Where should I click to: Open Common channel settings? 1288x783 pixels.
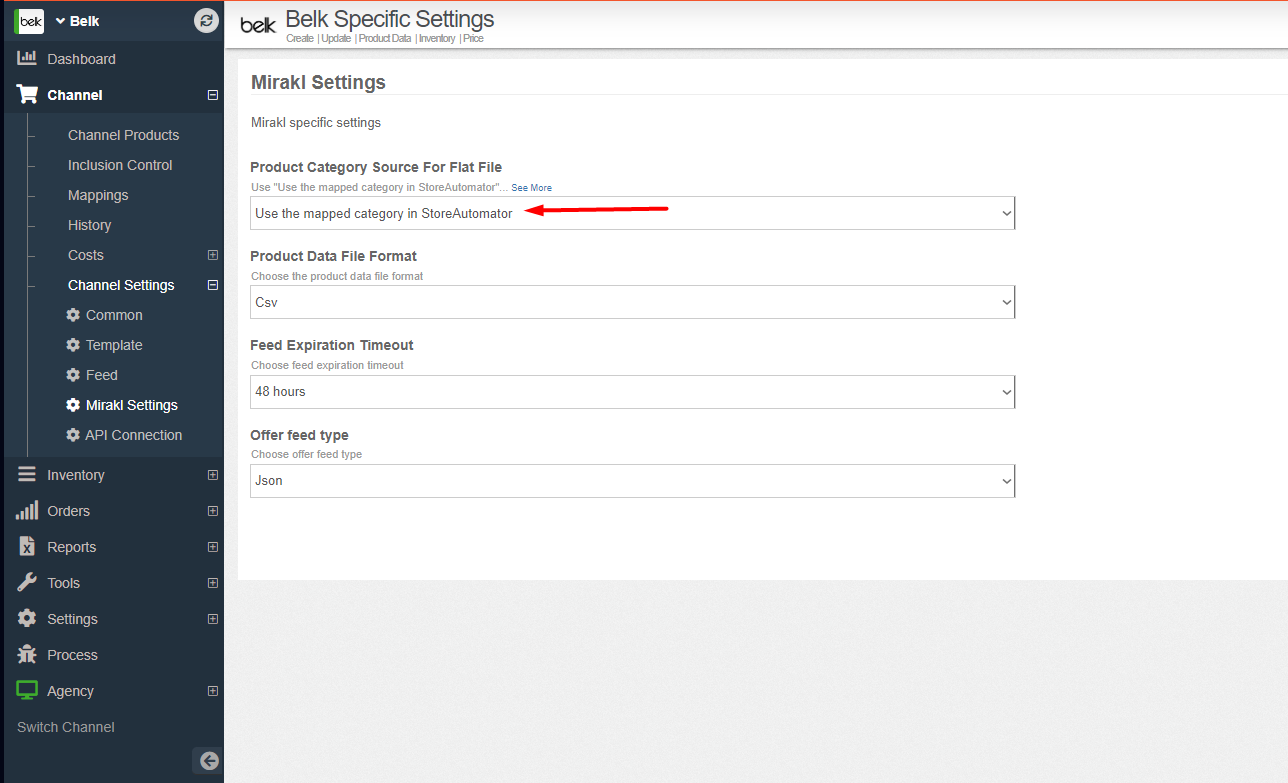point(114,315)
